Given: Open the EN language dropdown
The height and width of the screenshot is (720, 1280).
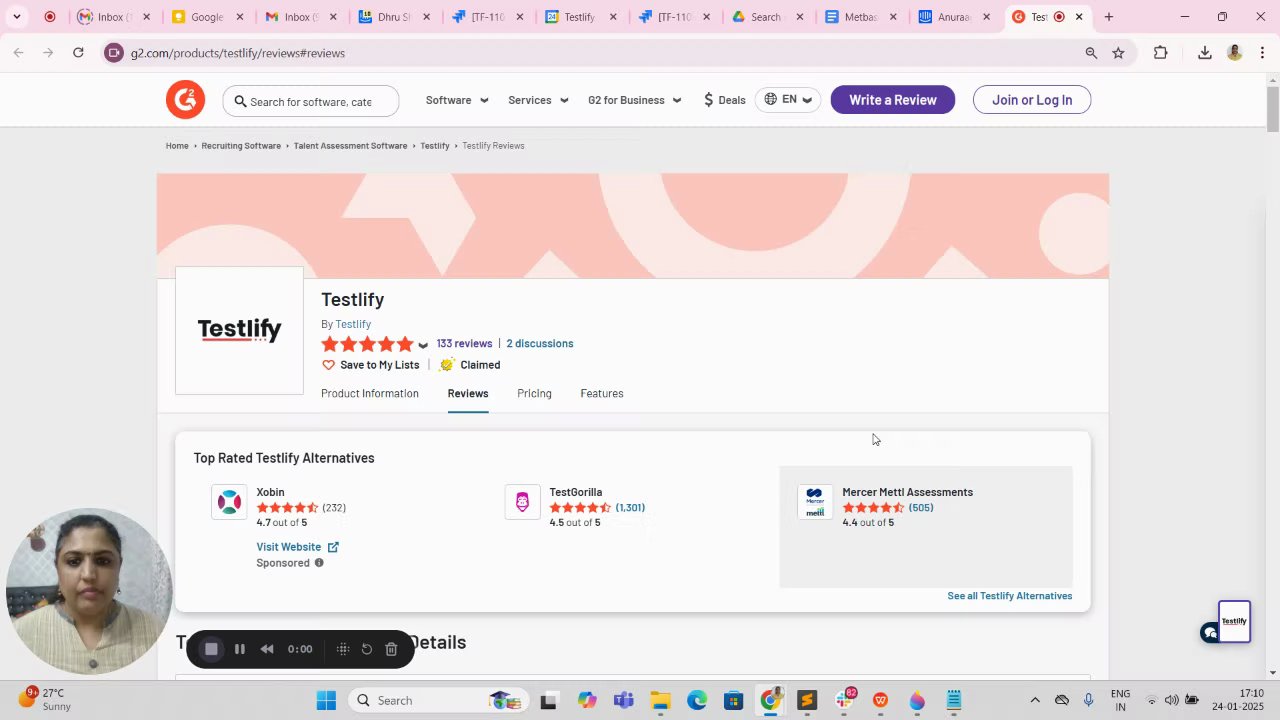Looking at the screenshot, I should click(788, 99).
